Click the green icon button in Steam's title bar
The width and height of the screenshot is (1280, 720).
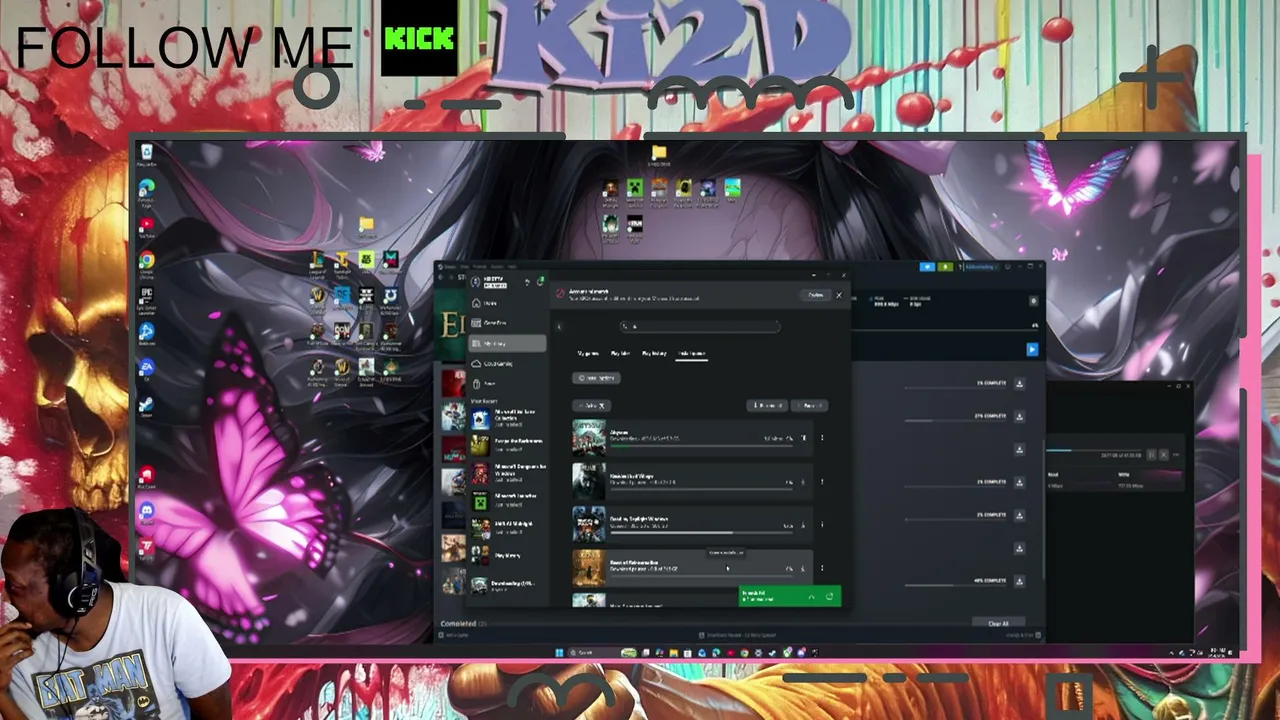click(x=945, y=267)
